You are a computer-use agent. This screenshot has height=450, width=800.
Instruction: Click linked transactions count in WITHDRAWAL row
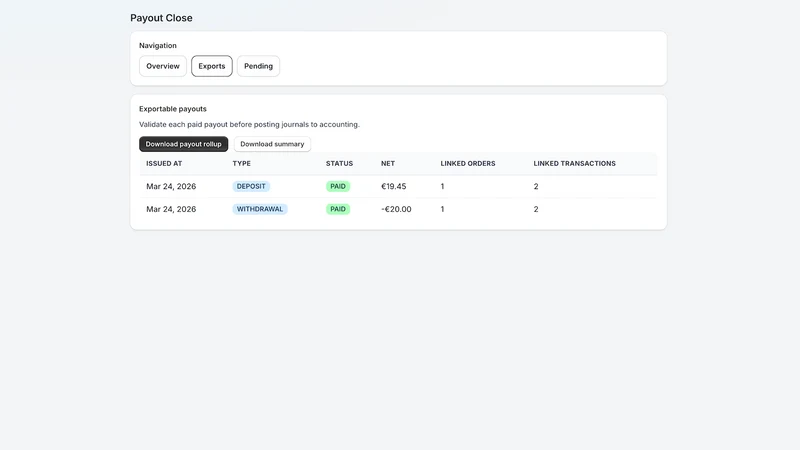click(536, 209)
